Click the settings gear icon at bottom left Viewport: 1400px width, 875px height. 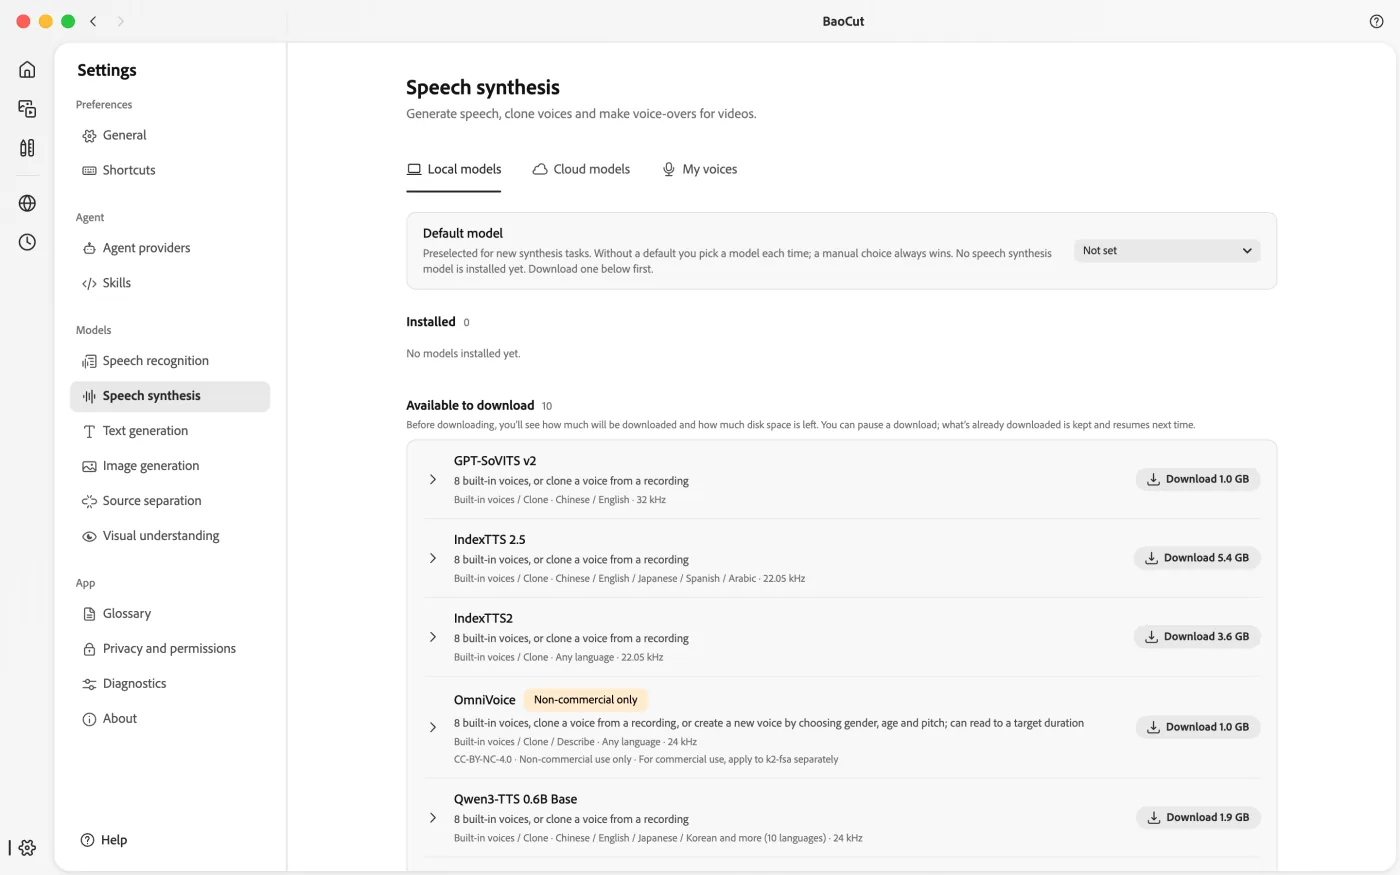(x=27, y=847)
